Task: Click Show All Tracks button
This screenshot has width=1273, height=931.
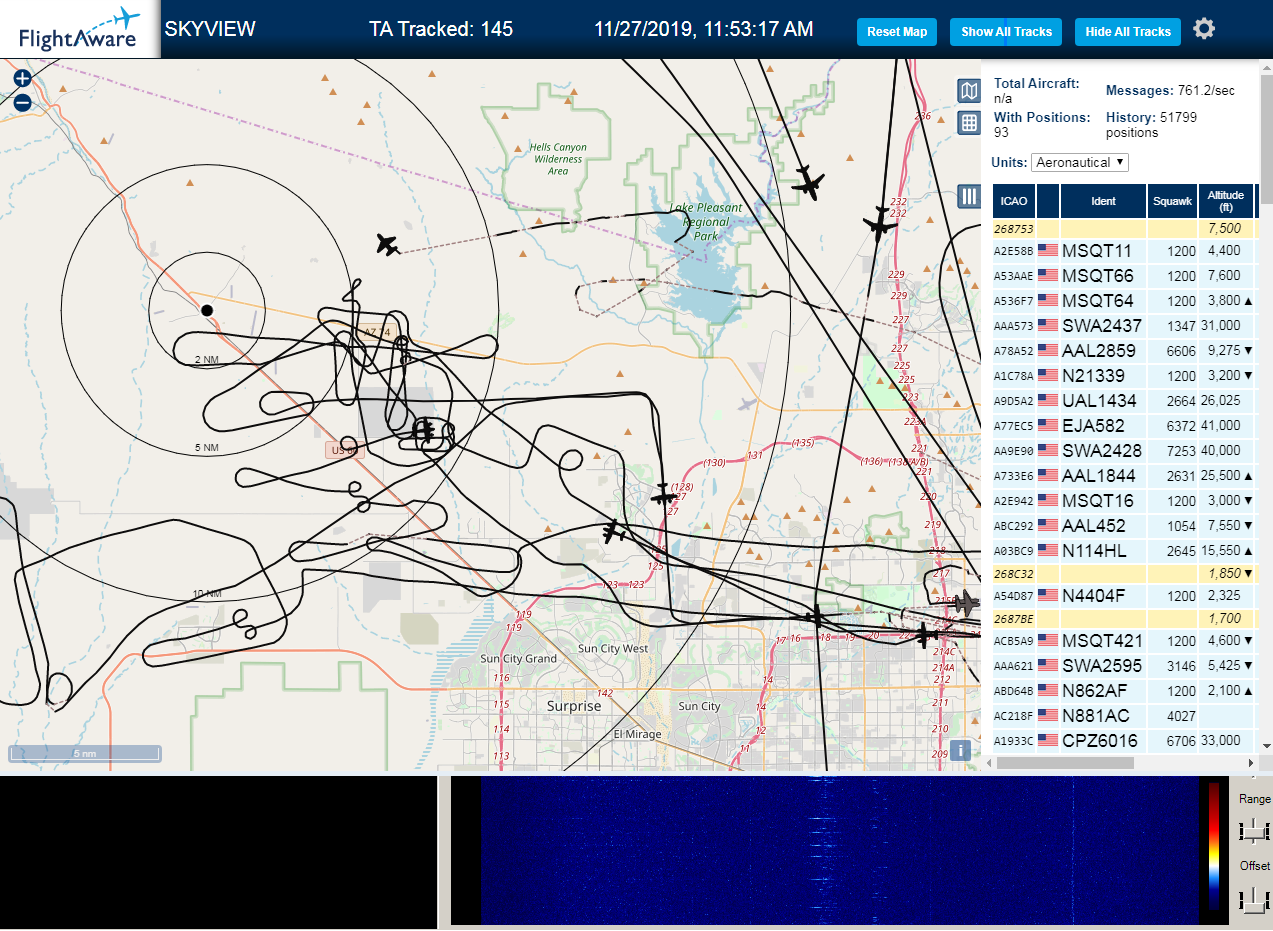Action: tap(1006, 32)
